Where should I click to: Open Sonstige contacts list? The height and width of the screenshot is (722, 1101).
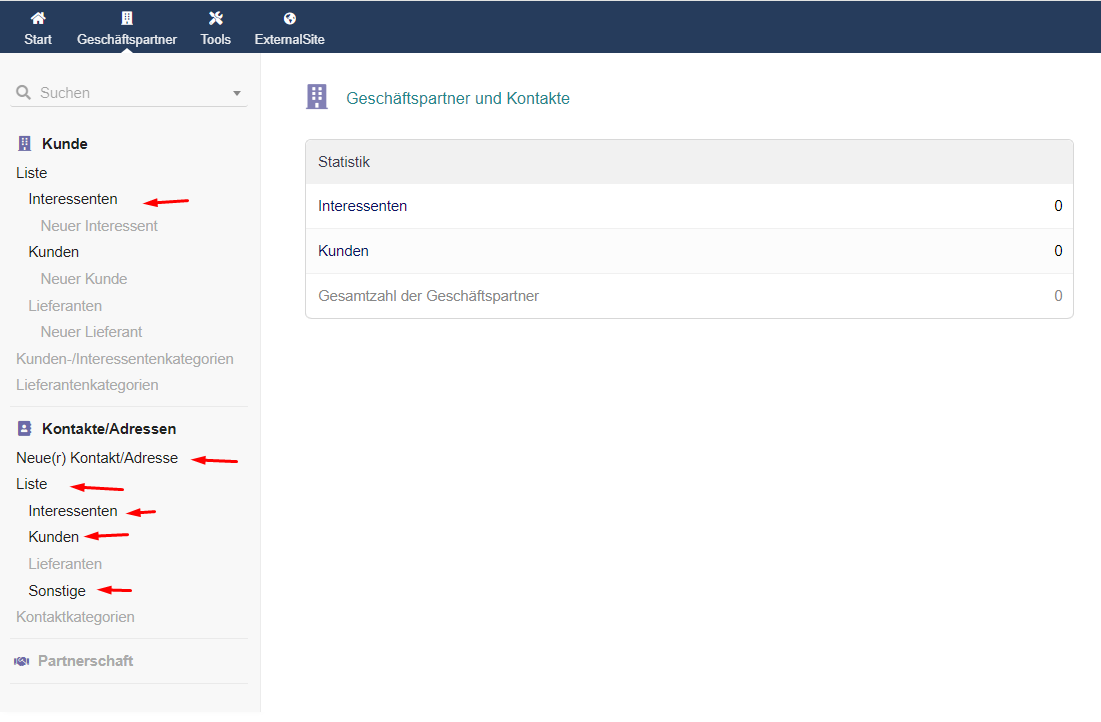57,591
